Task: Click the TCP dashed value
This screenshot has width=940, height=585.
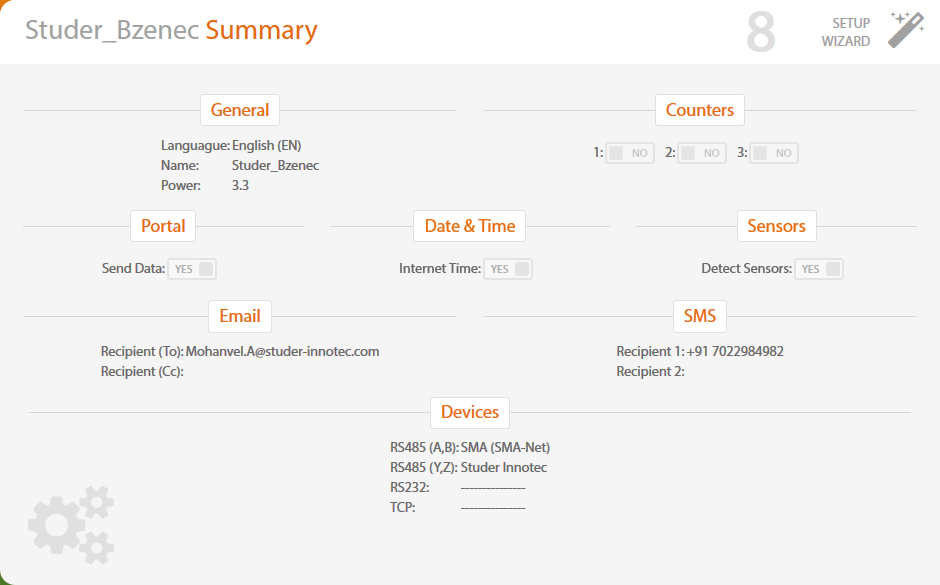Action: click(x=493, y=508)
